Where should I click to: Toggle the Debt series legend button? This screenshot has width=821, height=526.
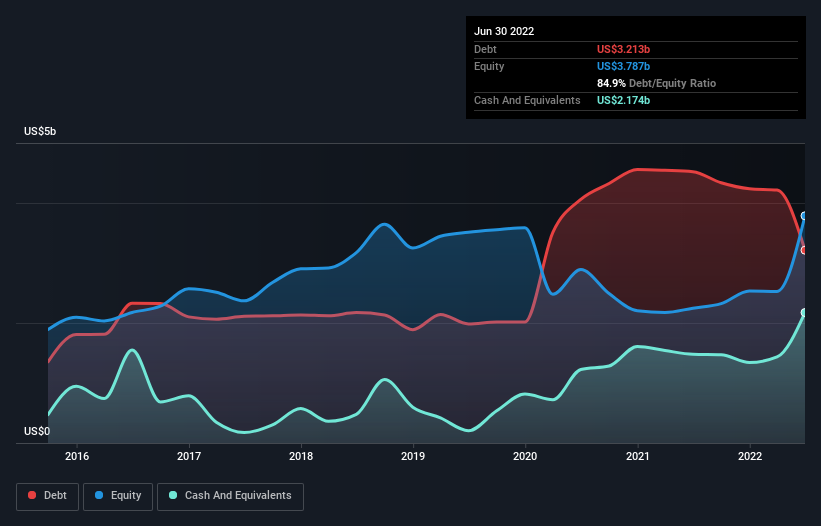[x=47, y=496]
